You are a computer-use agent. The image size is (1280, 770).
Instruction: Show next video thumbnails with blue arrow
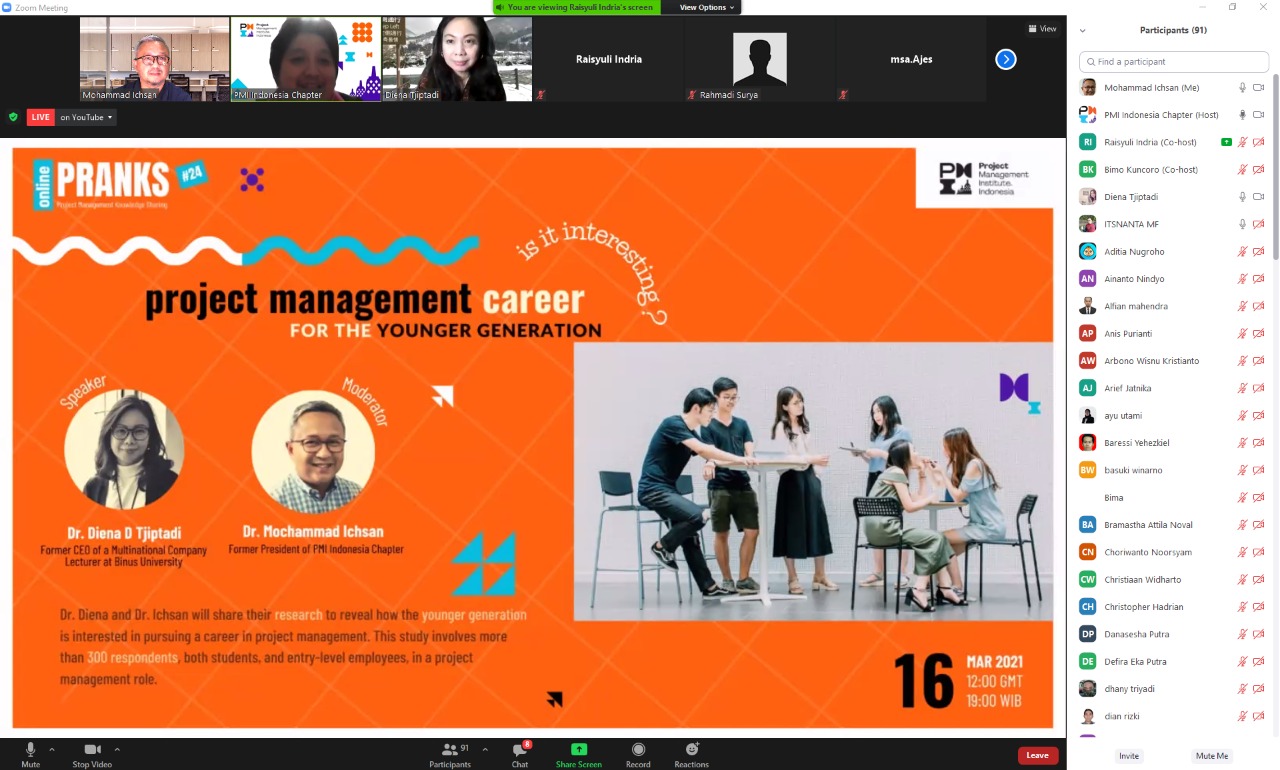tap(1006, 59)
